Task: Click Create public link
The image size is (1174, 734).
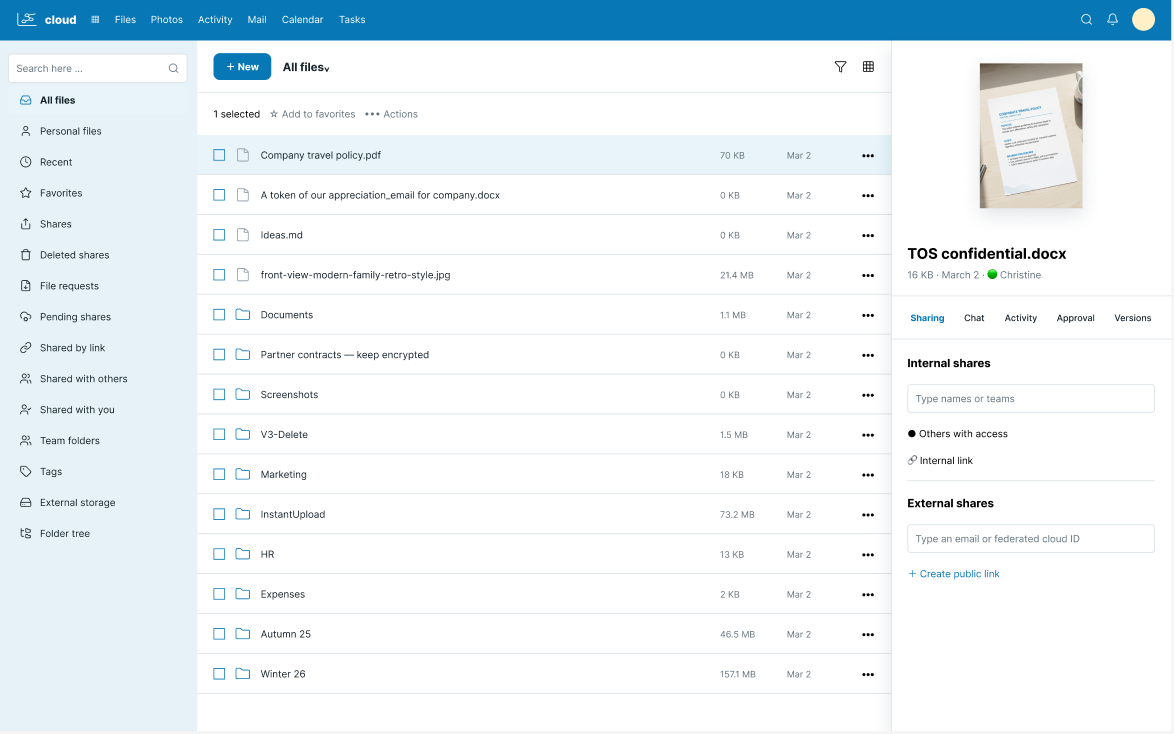Action: click(x=954, y=574)
